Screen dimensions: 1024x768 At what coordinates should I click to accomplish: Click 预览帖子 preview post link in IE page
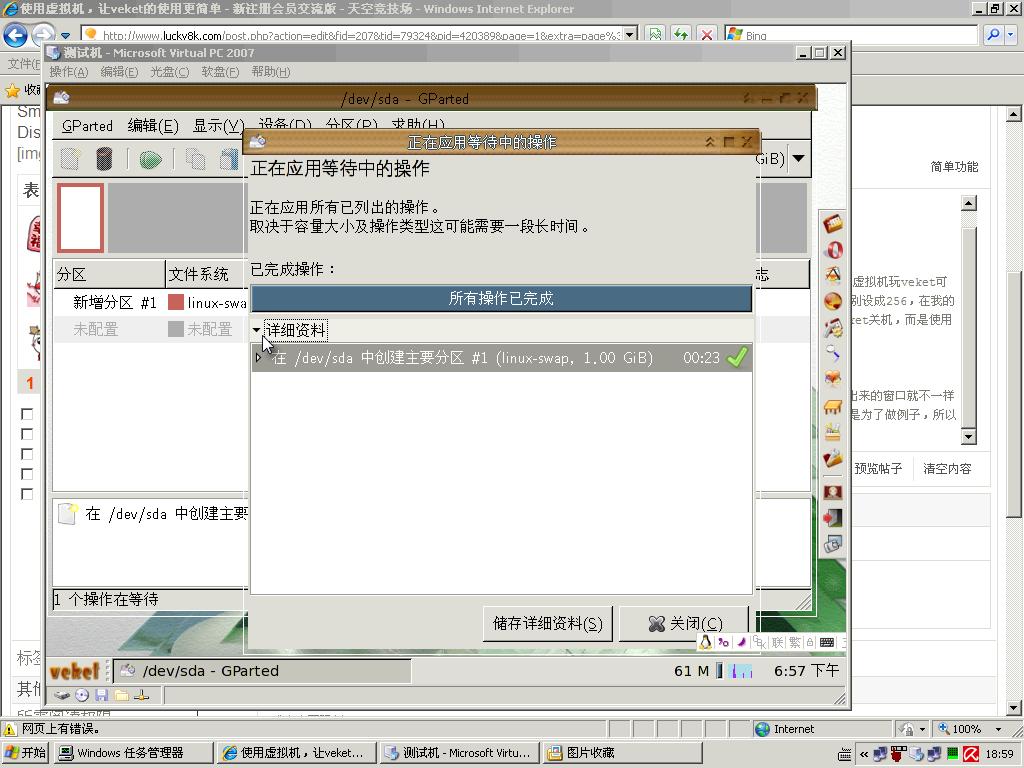point(878,468)
